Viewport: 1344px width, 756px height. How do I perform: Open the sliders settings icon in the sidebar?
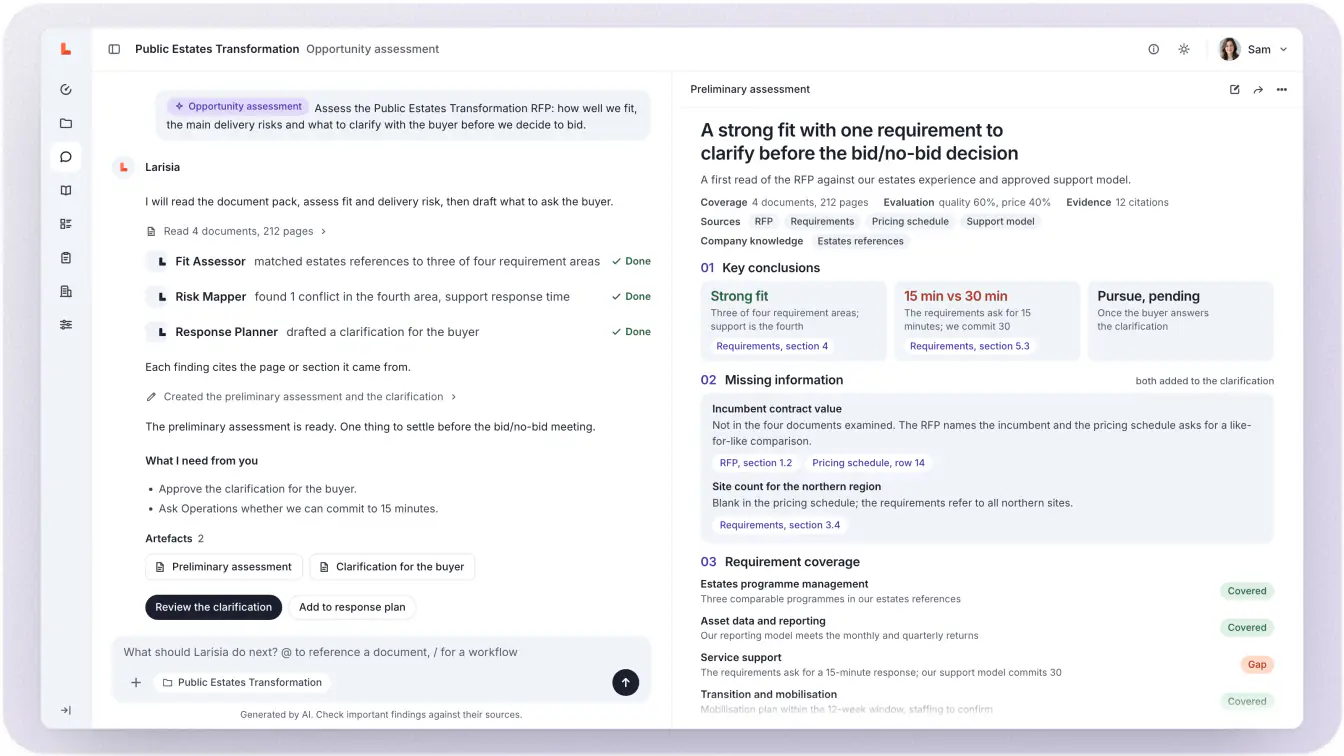click(66, 325)
